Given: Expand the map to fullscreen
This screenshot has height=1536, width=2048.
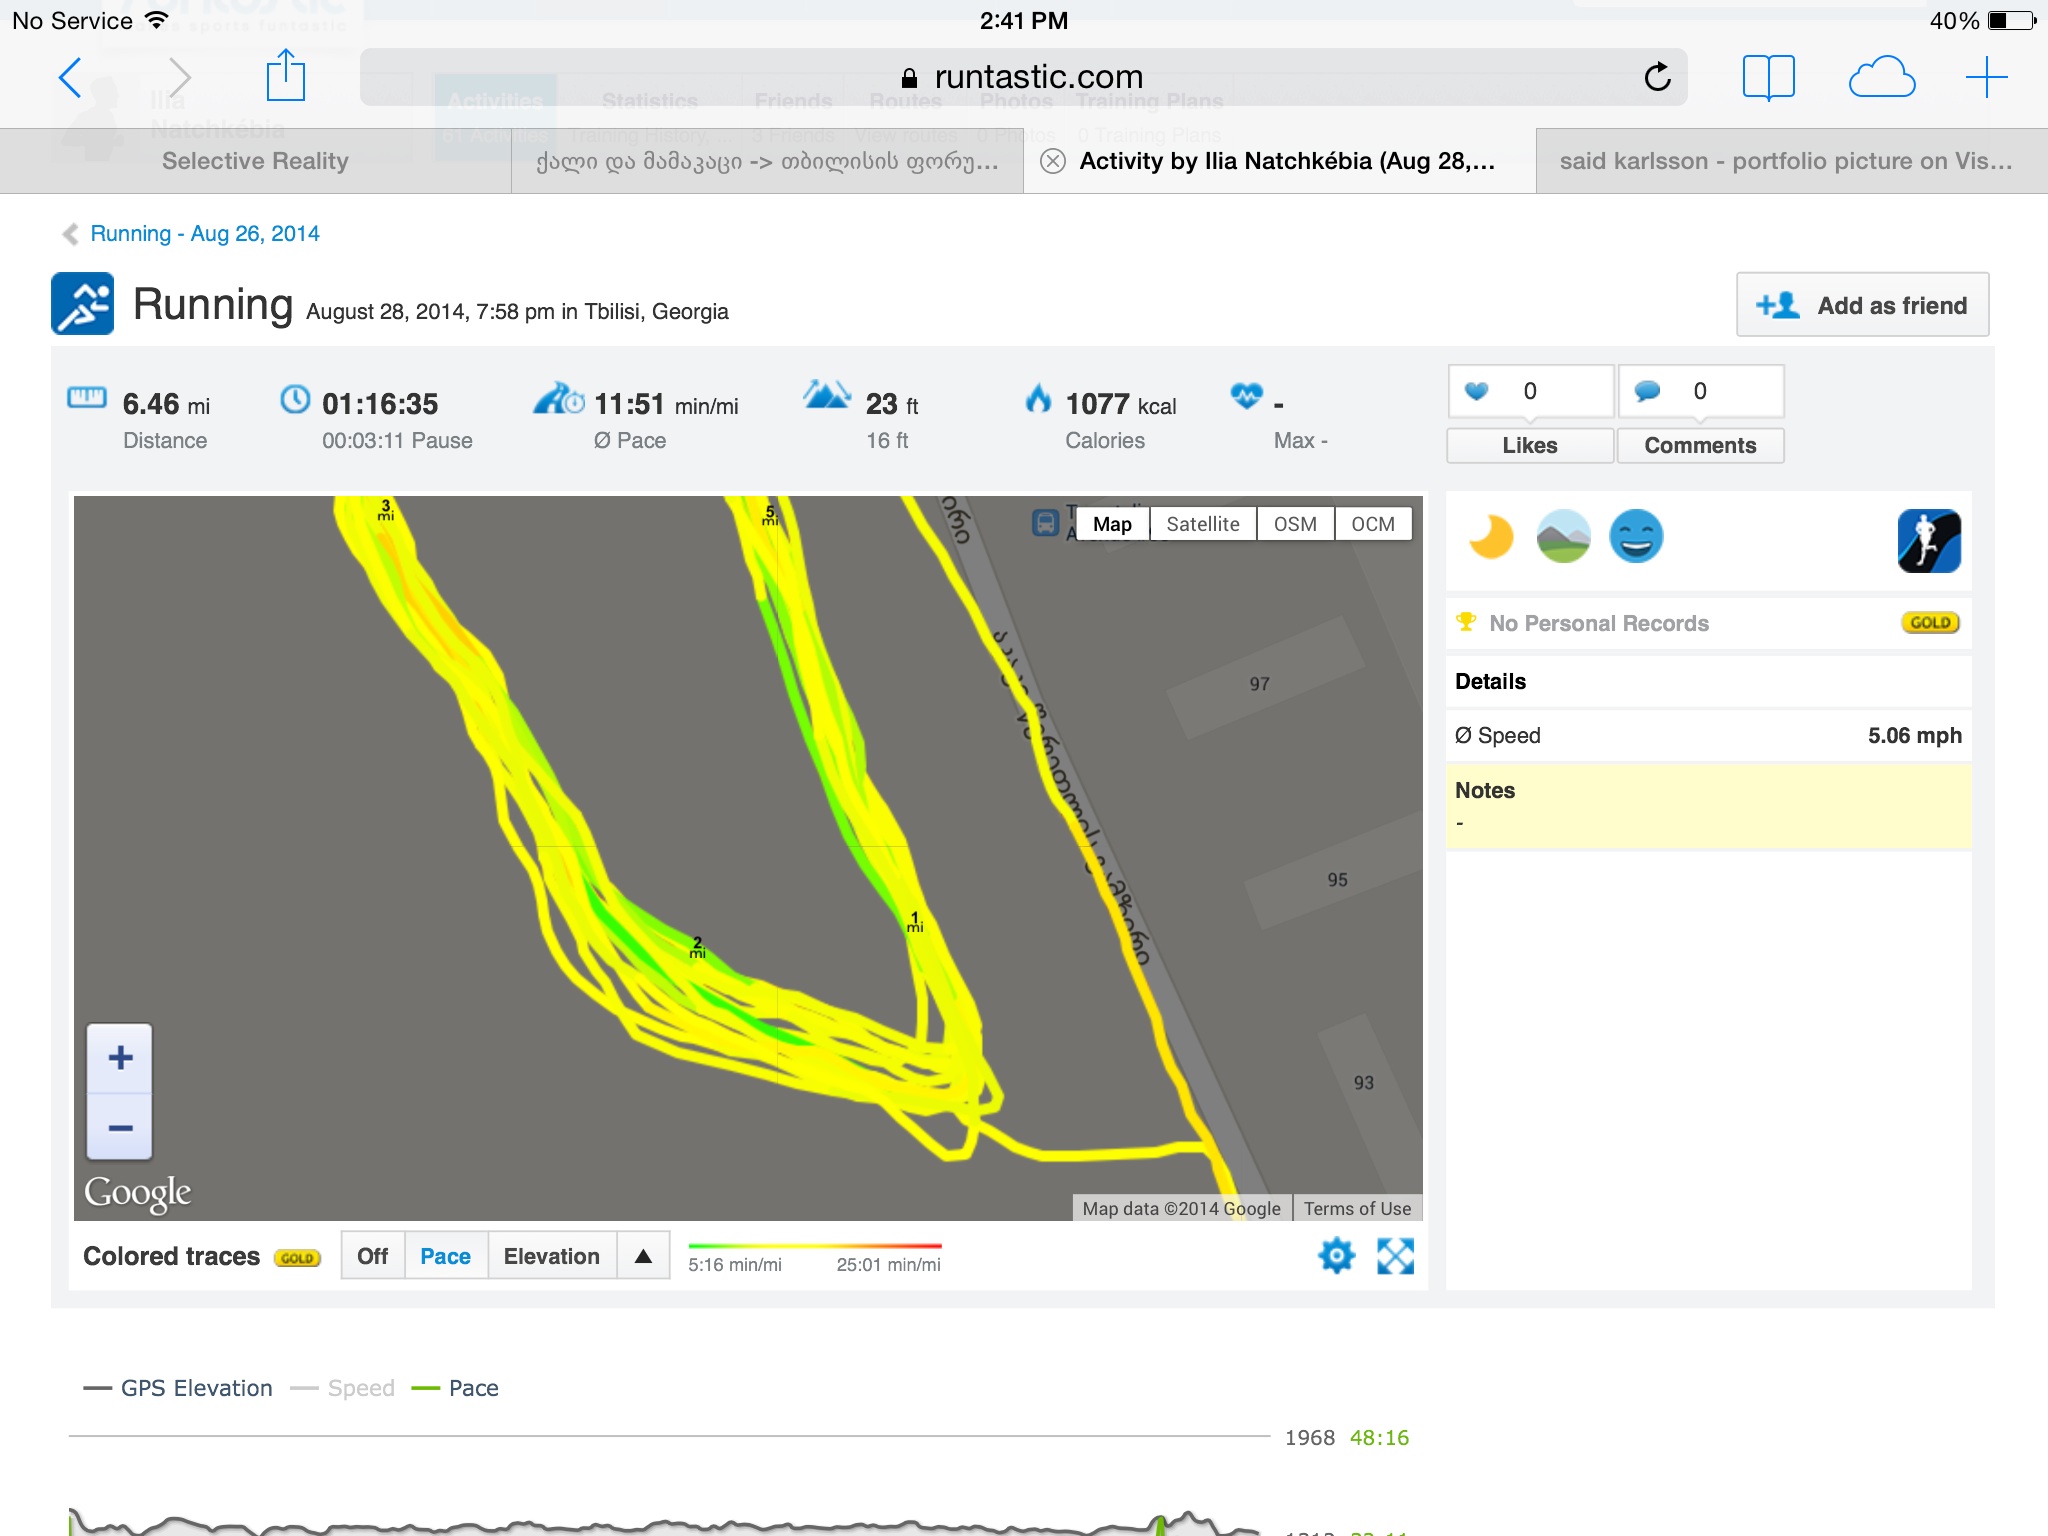Looking at the screenshot, I should point(1395,1255).
